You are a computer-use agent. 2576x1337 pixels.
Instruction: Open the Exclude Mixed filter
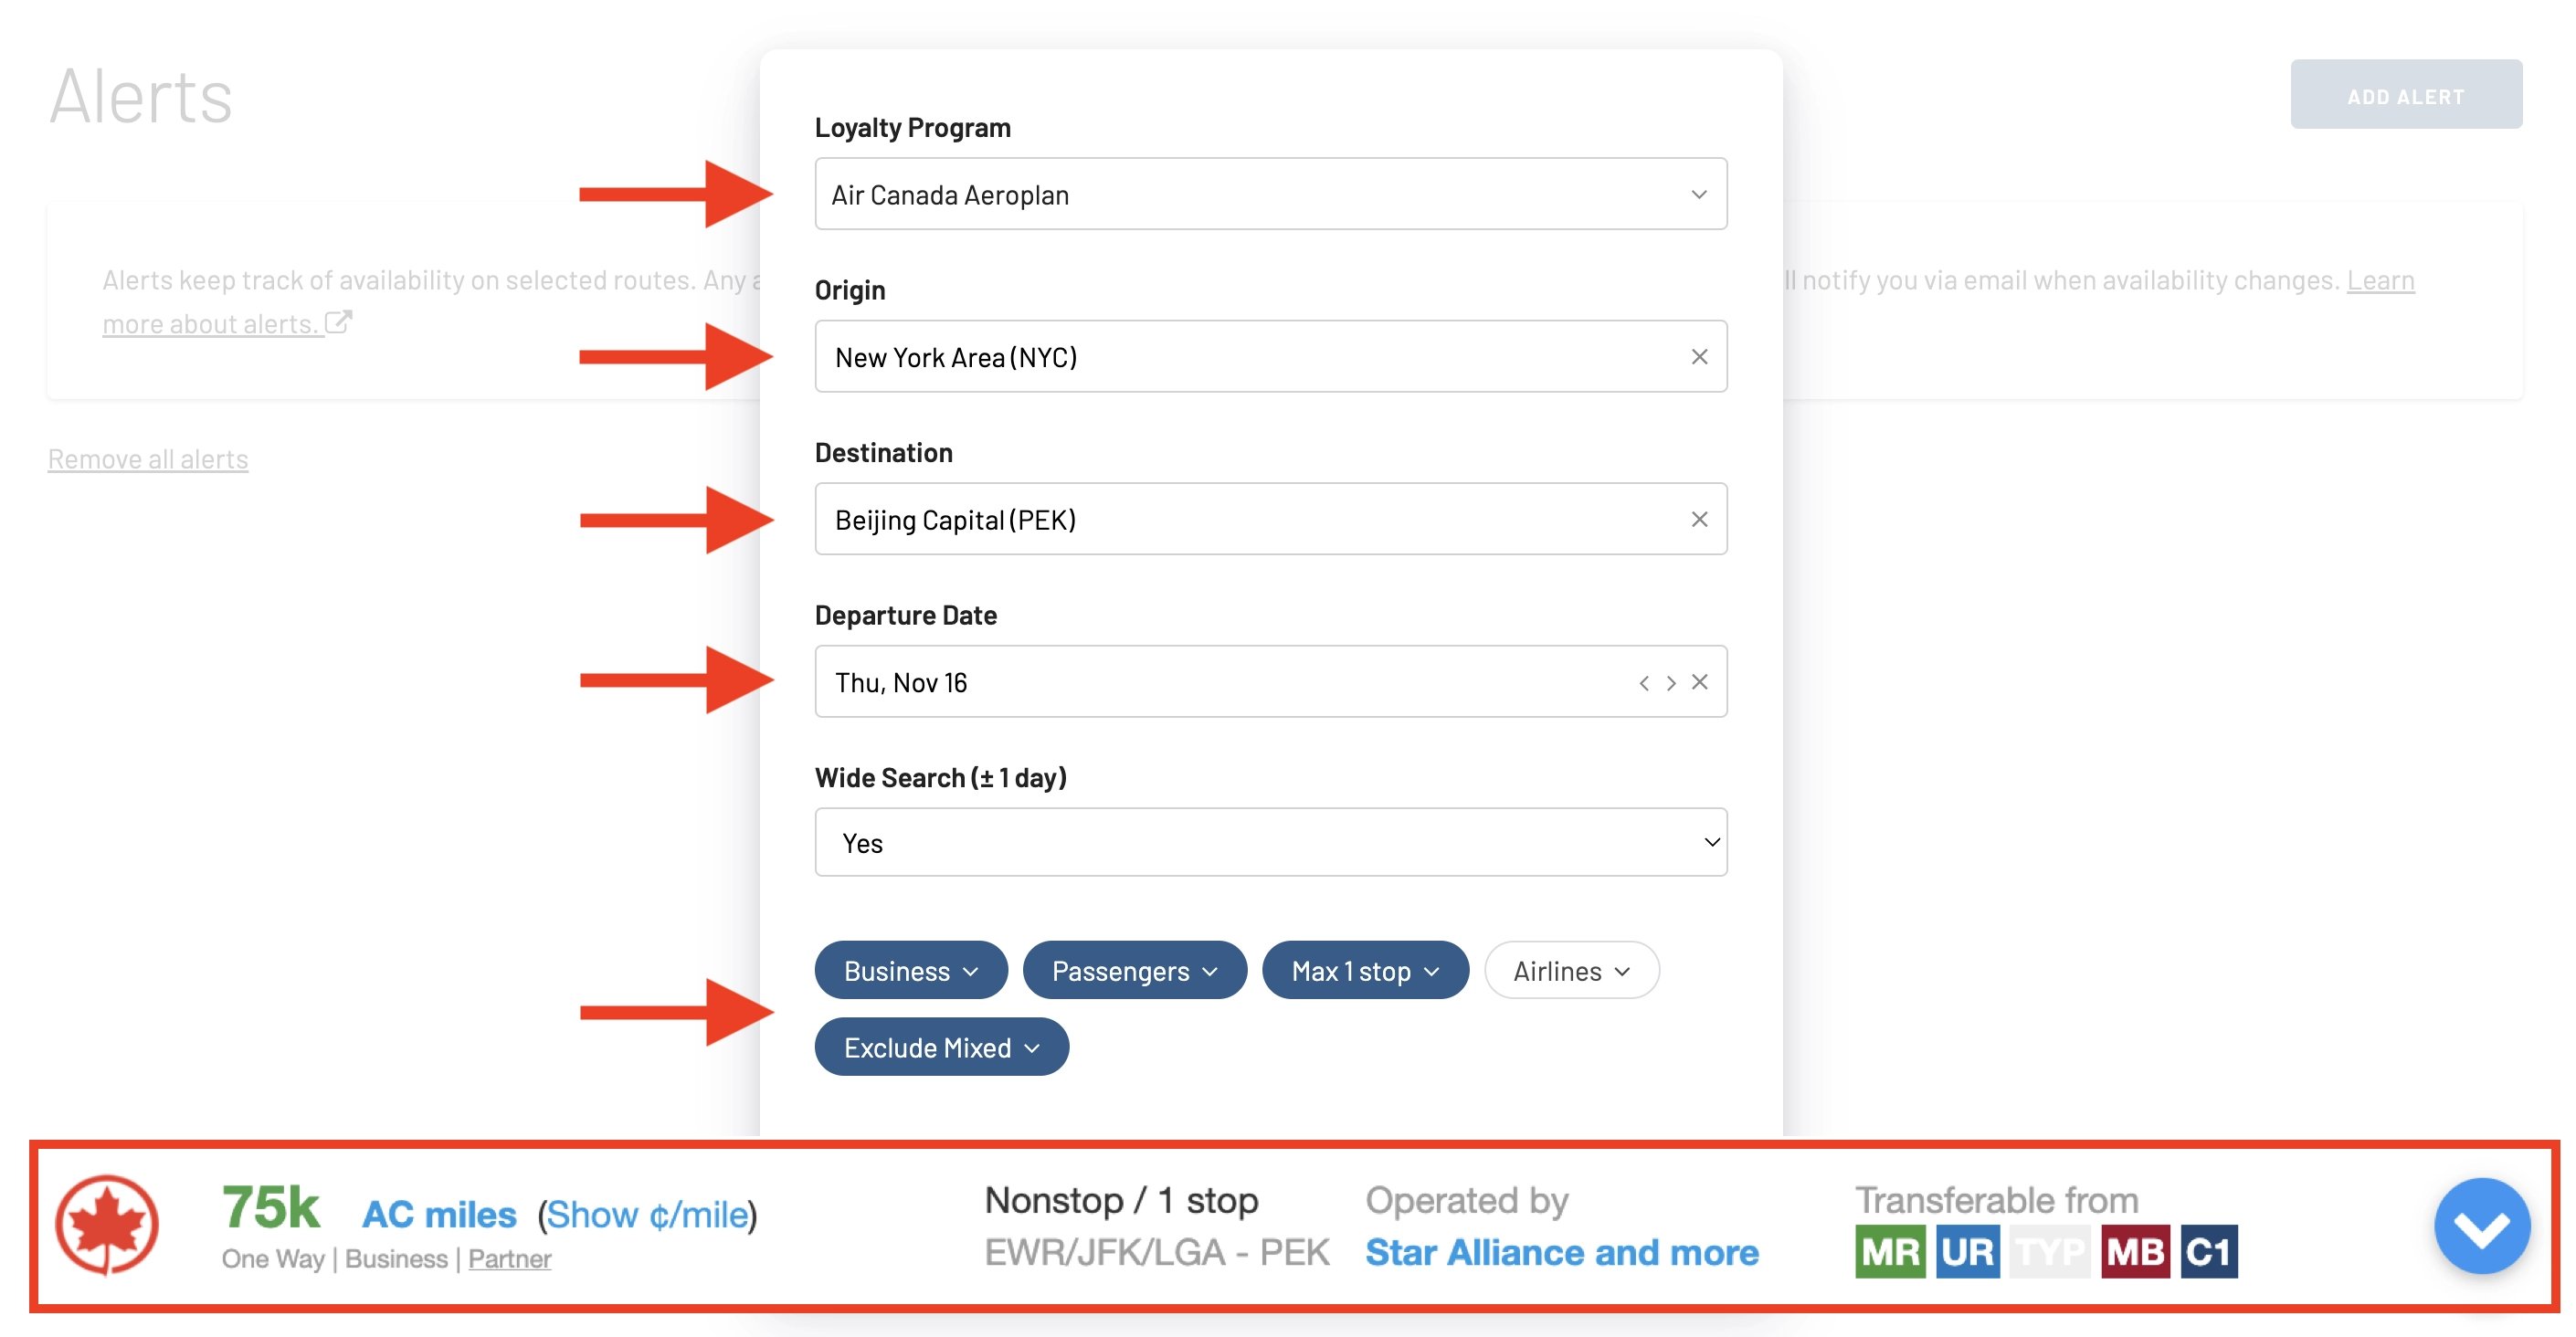click(x=941, y=1047)
